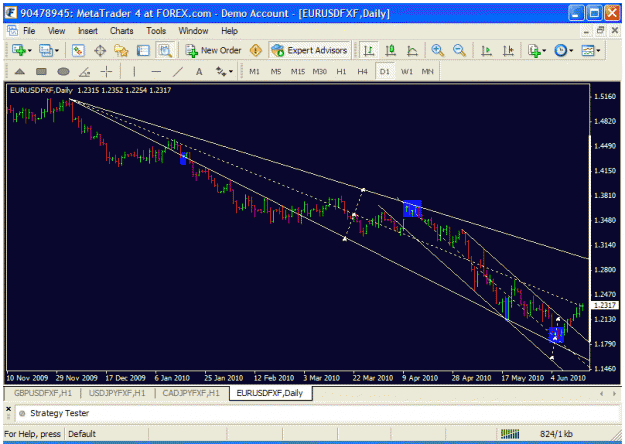Expand the New Chart dropdown arrow
The width and height of the screenshot is (625, 444).
[30, 51]
